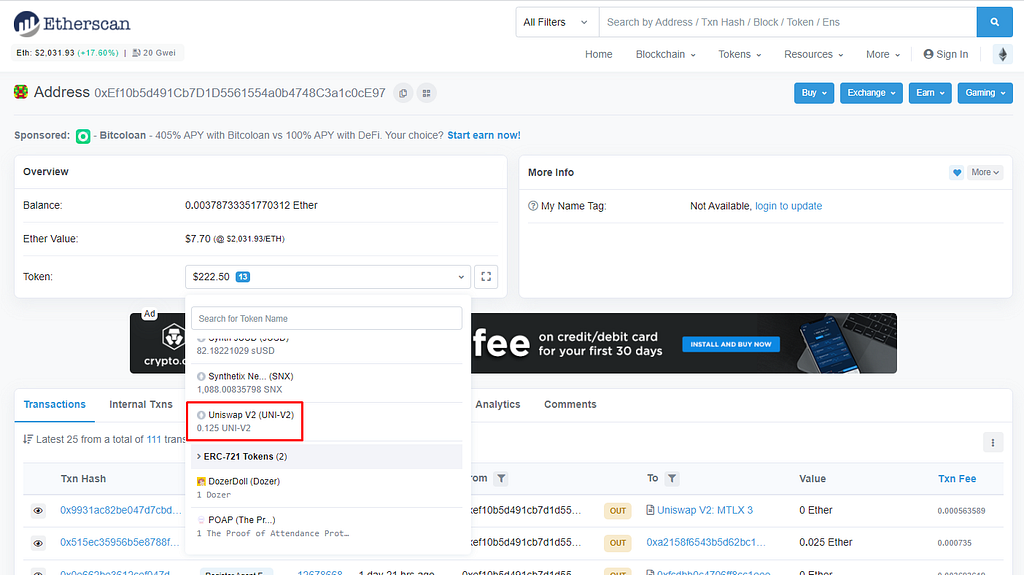Viewport: 1024px width, 575px height.
Task: Click the blue search magnifier button
Action: click(x=994, y=22)
